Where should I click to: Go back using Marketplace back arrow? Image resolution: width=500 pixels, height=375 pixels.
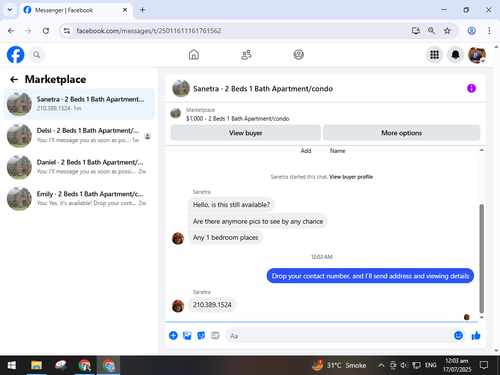coord(14,79)
